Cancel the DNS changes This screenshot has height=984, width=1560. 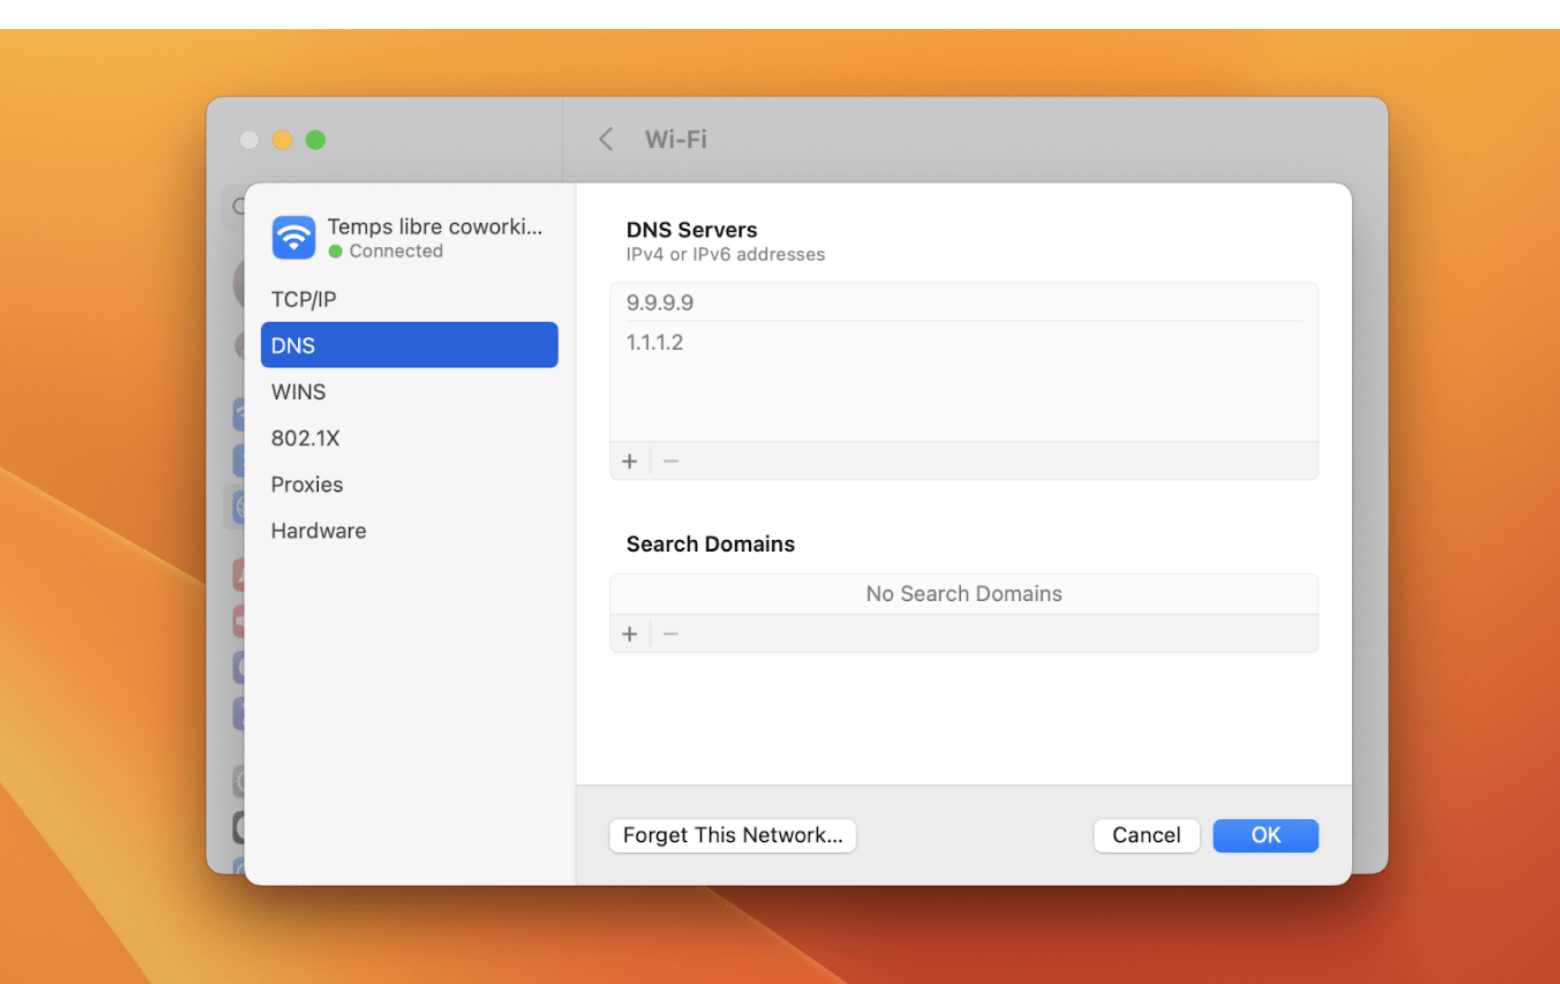[1146, 835]
